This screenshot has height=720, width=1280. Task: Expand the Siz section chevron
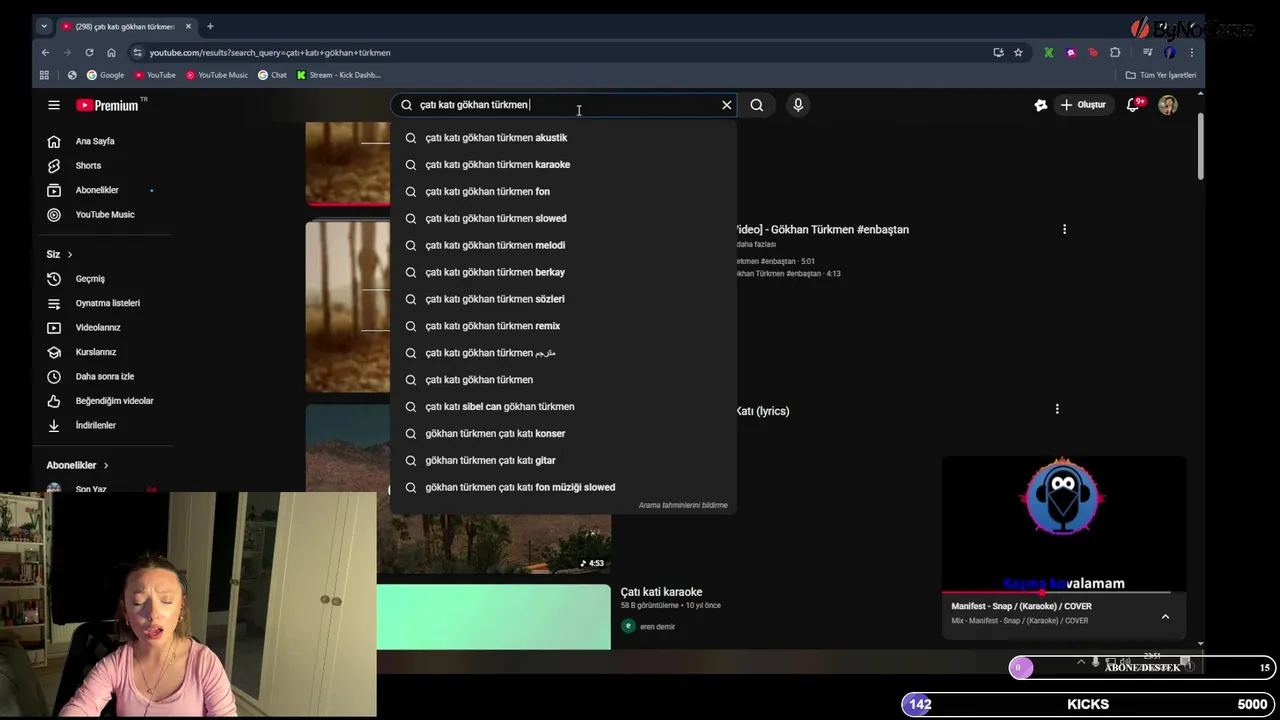click(69, 255)
